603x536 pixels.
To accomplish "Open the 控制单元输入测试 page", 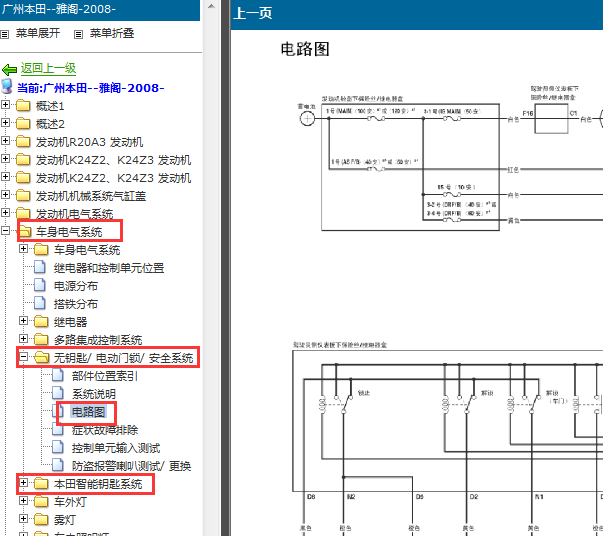I will point(116,448).
